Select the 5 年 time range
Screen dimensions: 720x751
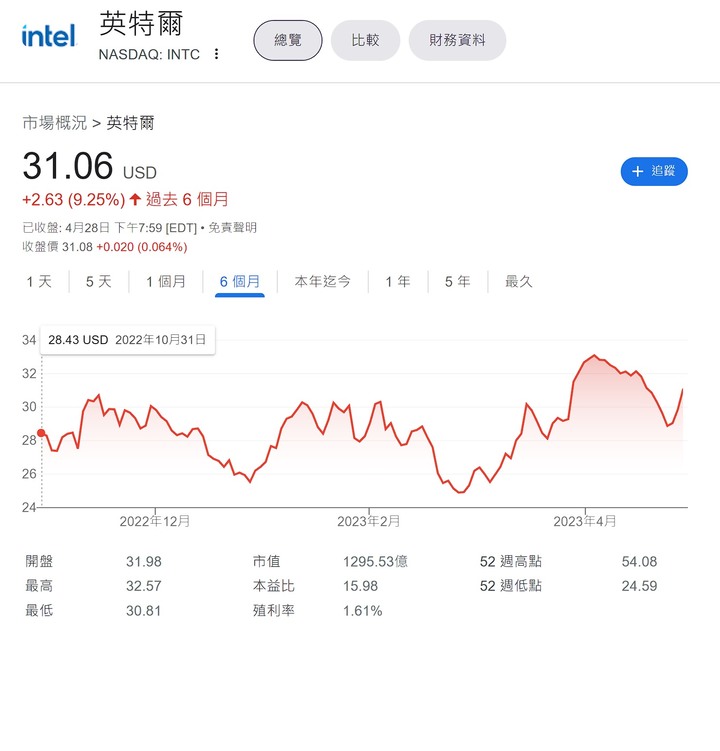[457, 281]
